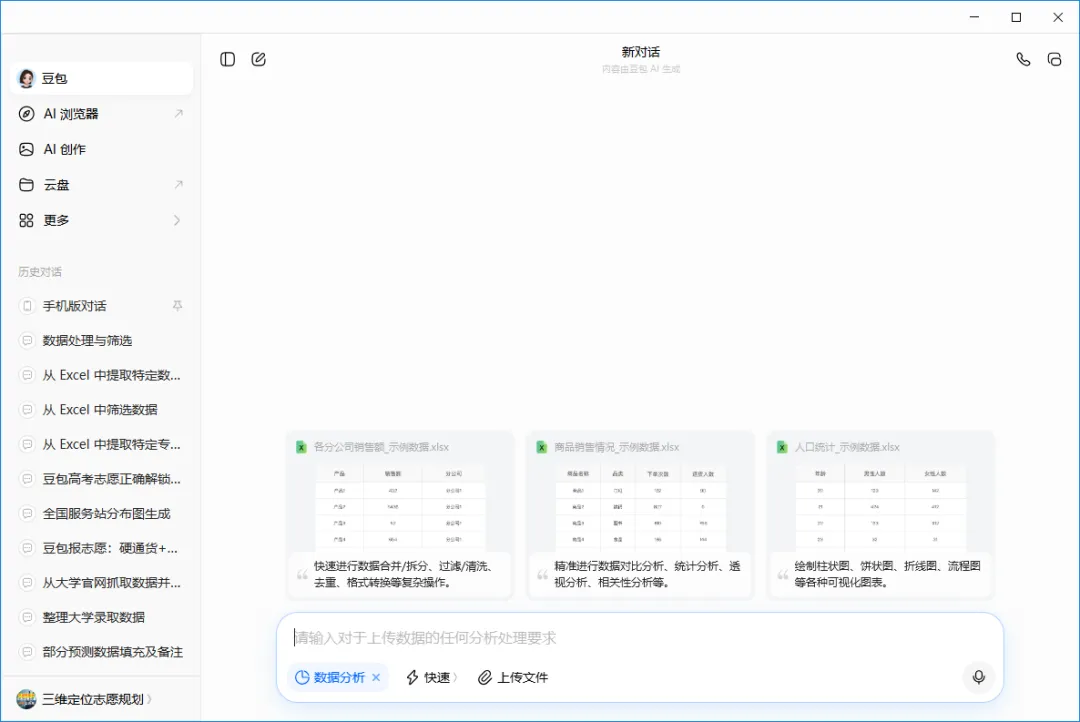
Task: Click the 云盘 folder icon
Action: pos(26,185)
